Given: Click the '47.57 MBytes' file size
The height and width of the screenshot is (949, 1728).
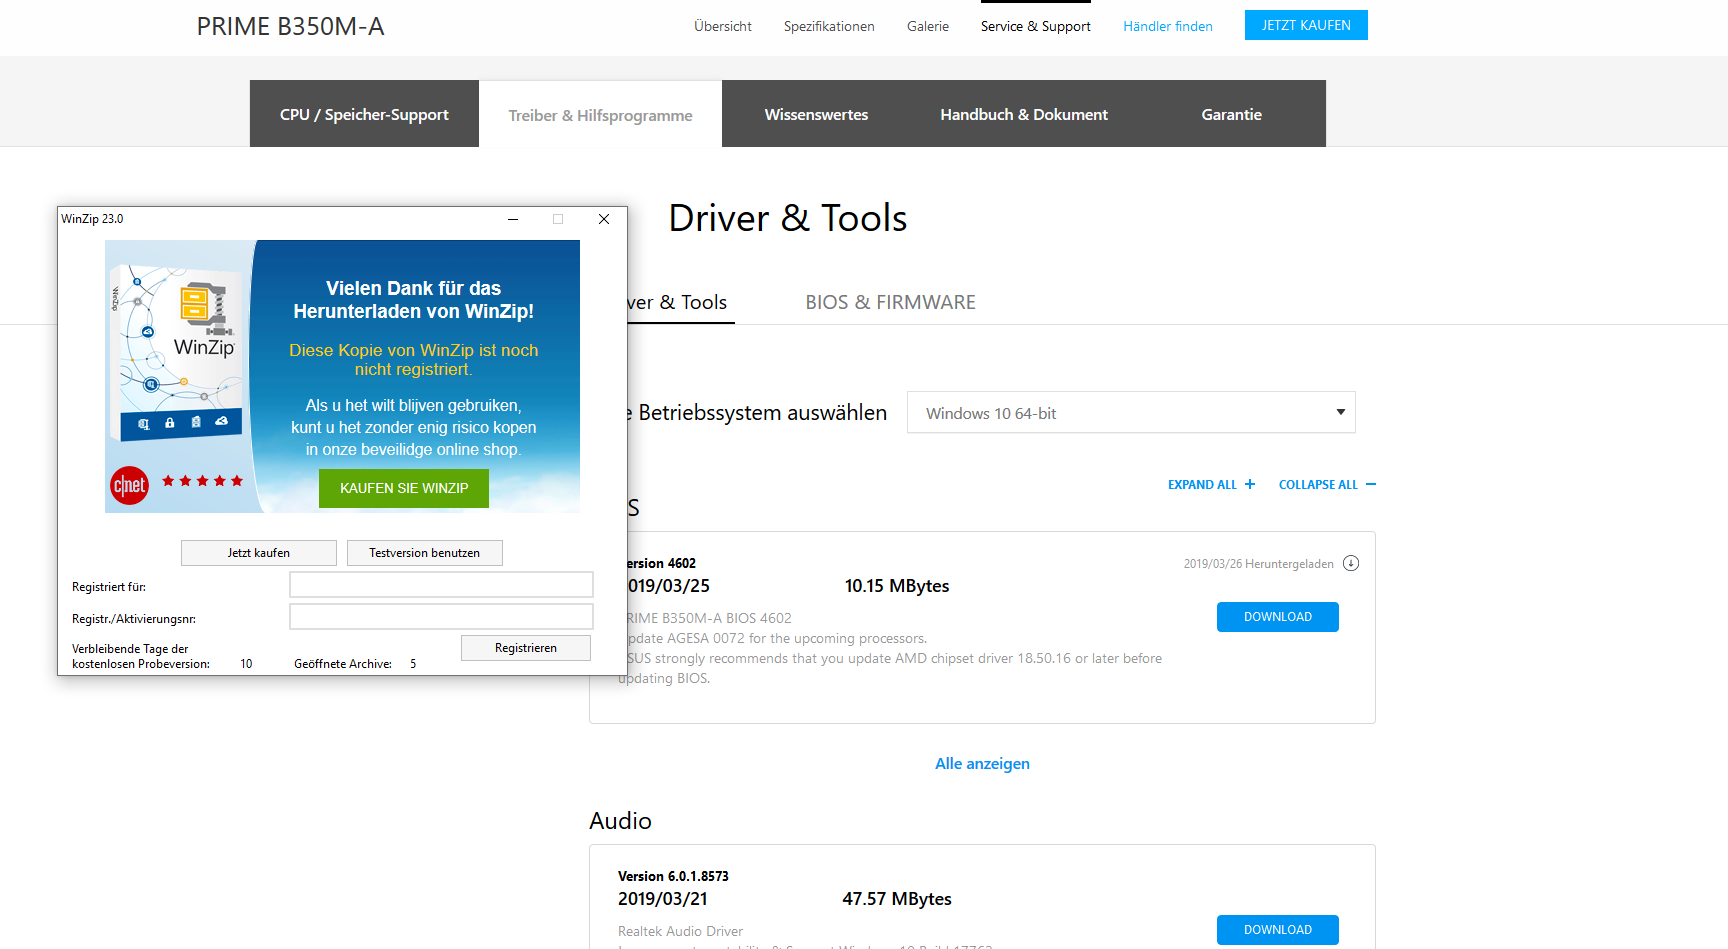Looking at the screenshot, I should [897, 899].
